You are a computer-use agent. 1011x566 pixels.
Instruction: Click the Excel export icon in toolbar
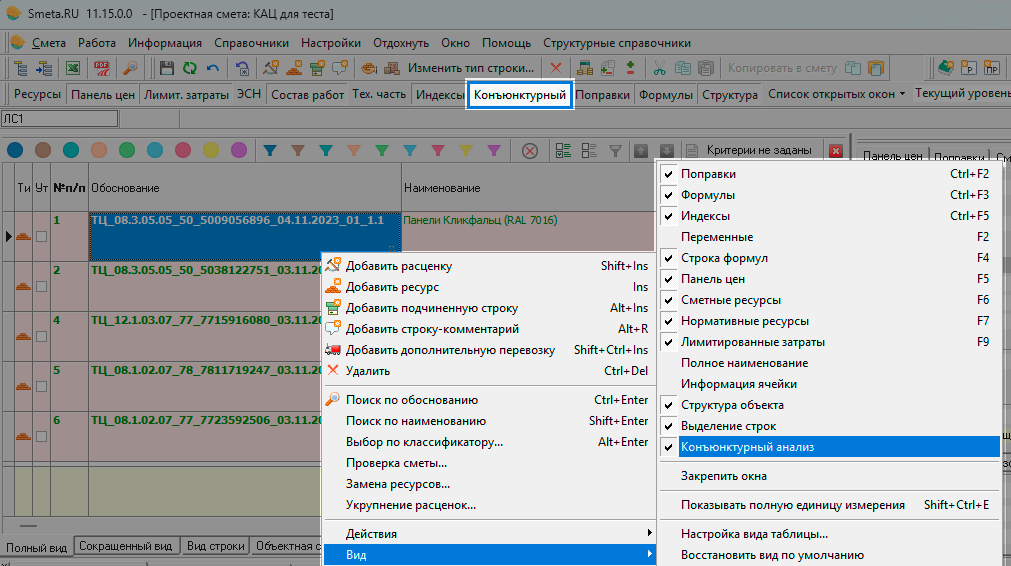pyautogui.click(x=73, y=69)
